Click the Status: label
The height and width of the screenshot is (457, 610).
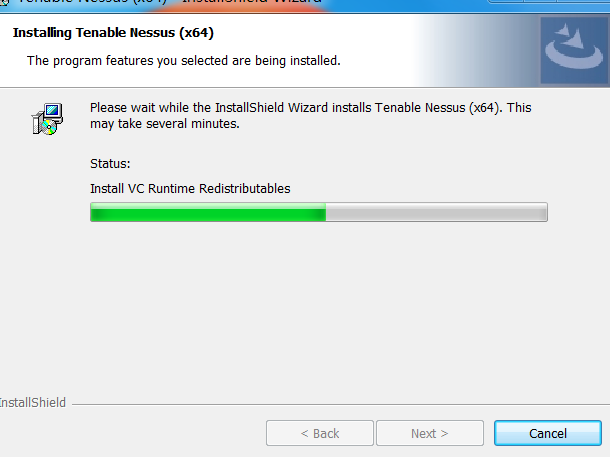coord(110,164)
